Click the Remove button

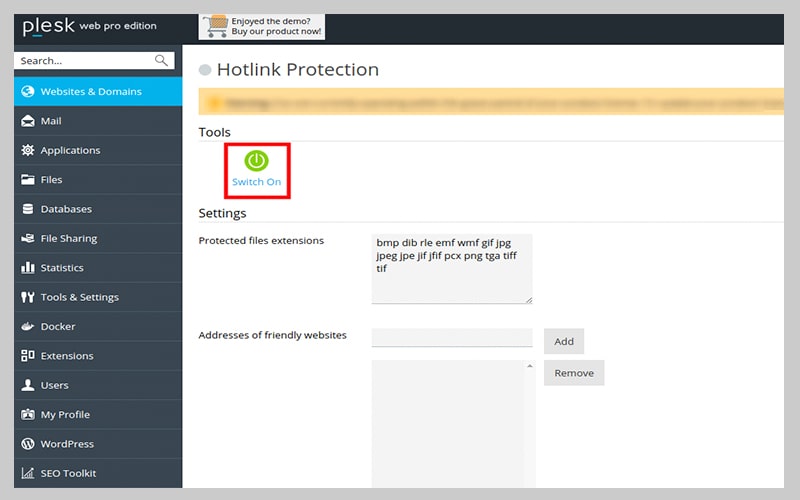574,373
